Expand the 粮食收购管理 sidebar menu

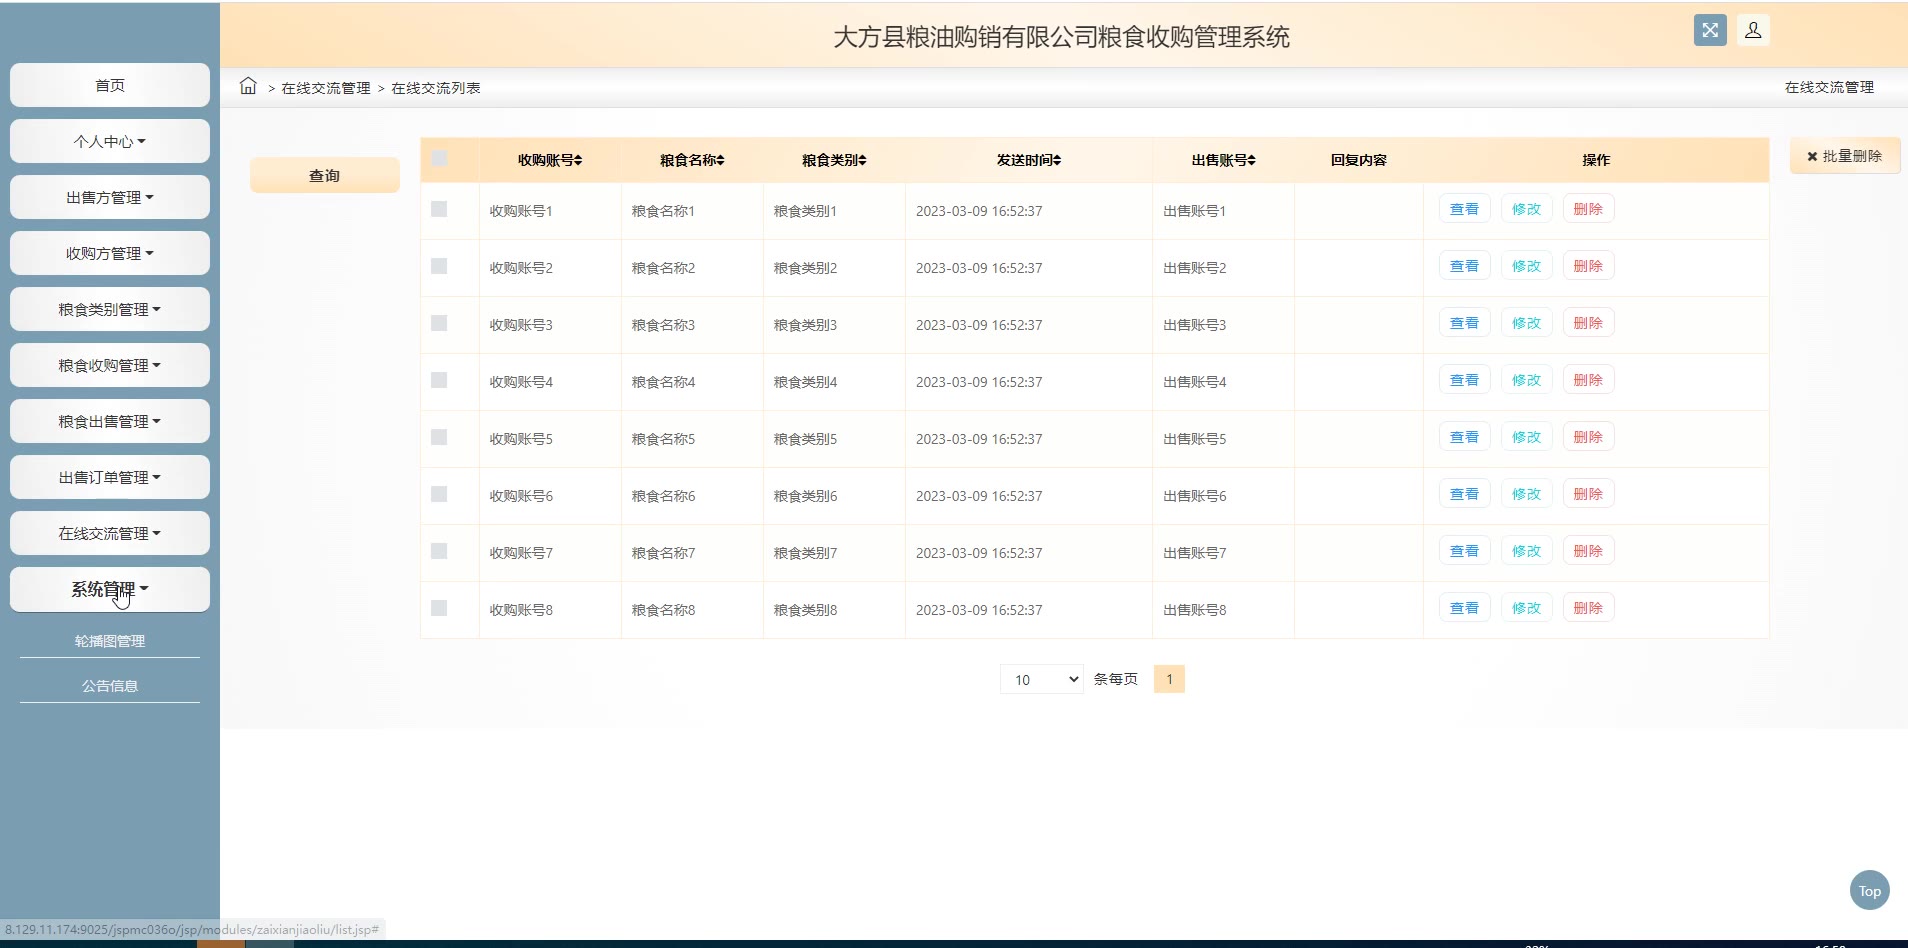(109, 365)
